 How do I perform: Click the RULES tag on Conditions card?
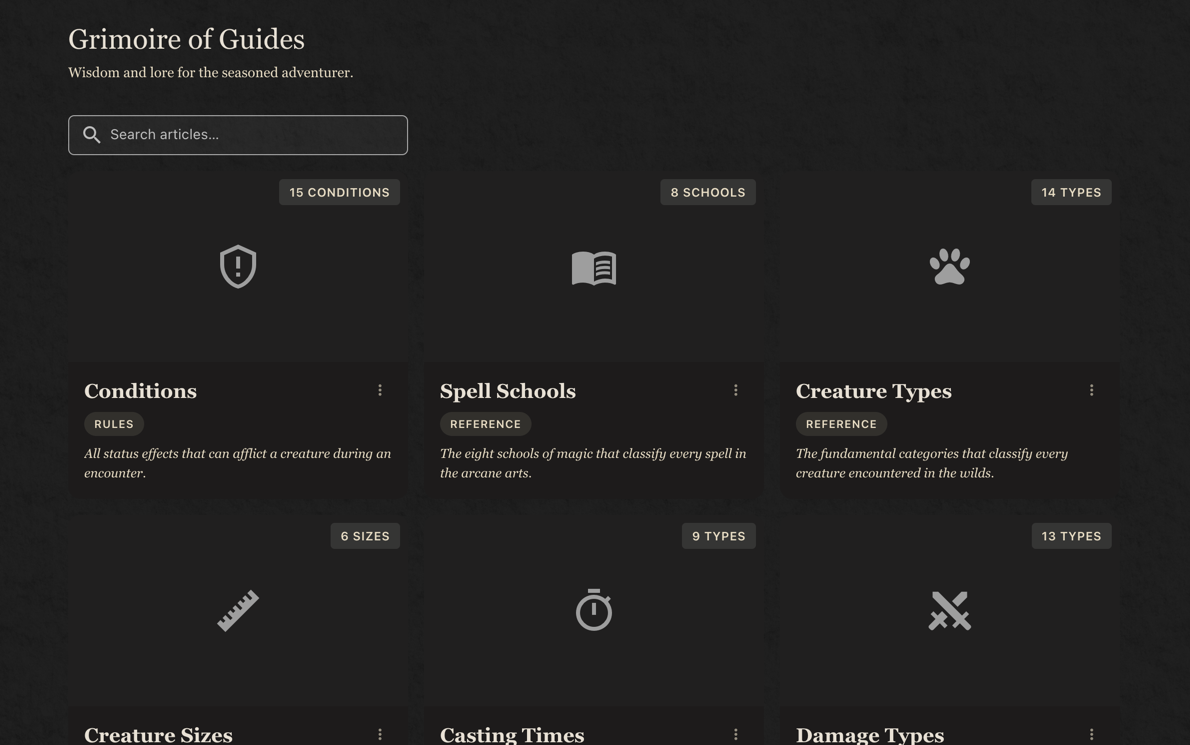point(114,424)
